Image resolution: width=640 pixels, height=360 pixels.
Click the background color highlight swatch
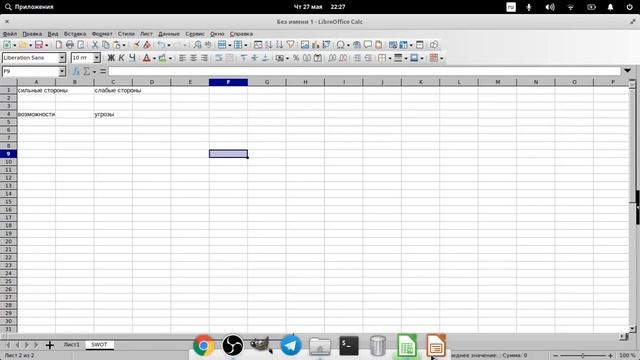(x=162, y=58)
